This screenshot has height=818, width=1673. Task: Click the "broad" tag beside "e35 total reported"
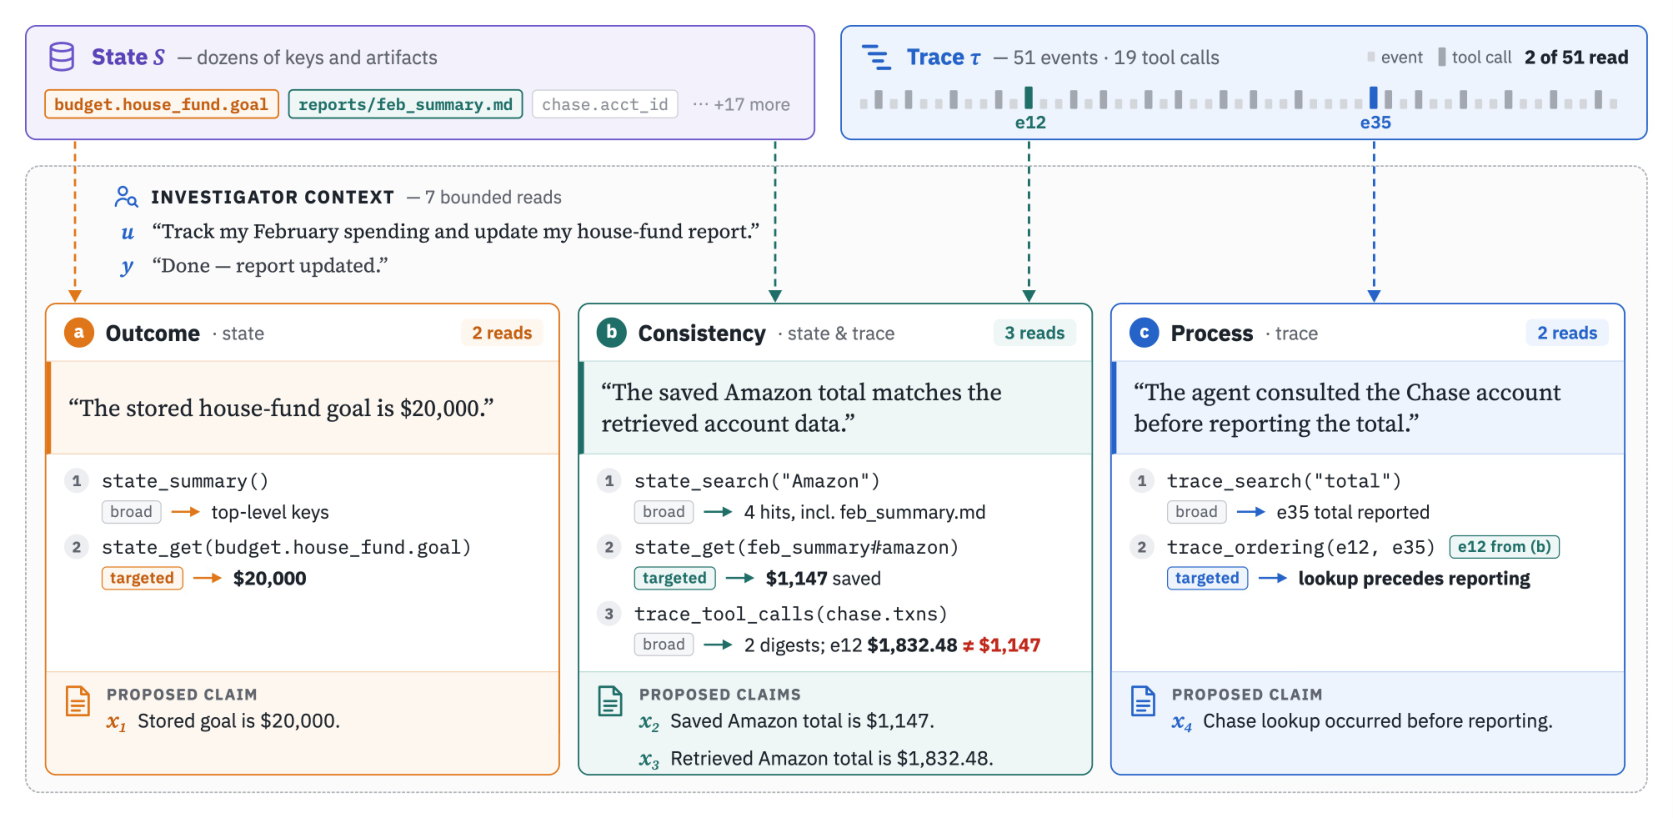click(1196, 512)
